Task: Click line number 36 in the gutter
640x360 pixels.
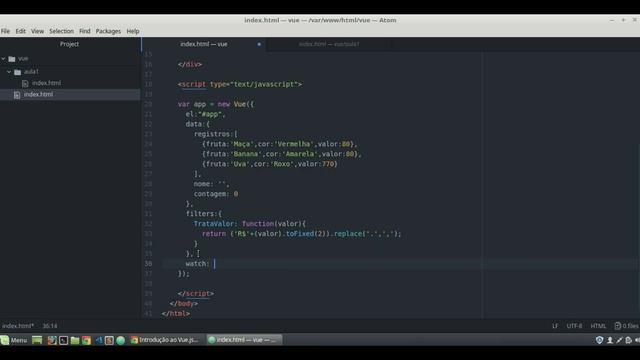Action: (x=148, y=264)
